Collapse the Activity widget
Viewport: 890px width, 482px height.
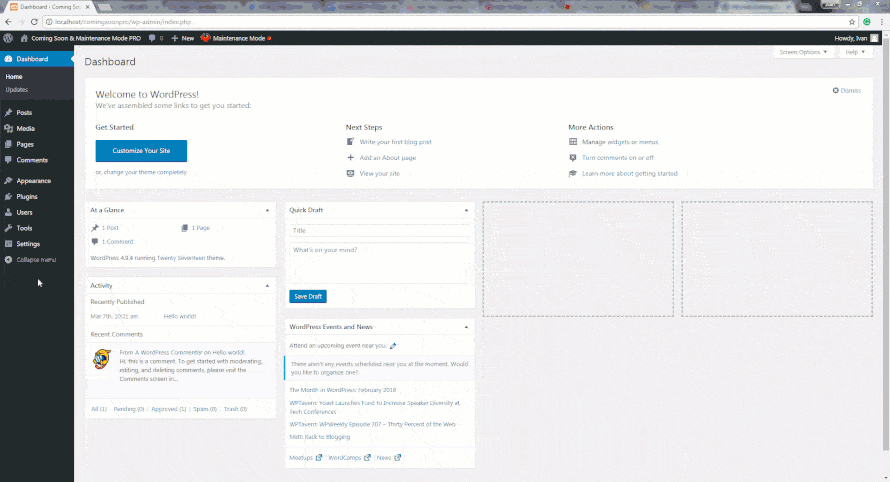pos(267,286)
